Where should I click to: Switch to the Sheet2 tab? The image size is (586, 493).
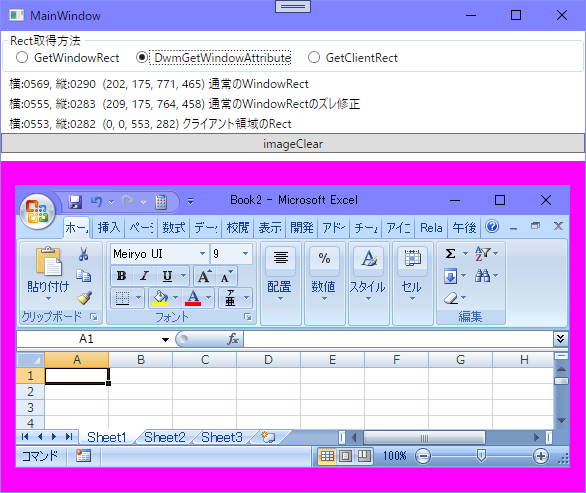(x=165, y=437)
